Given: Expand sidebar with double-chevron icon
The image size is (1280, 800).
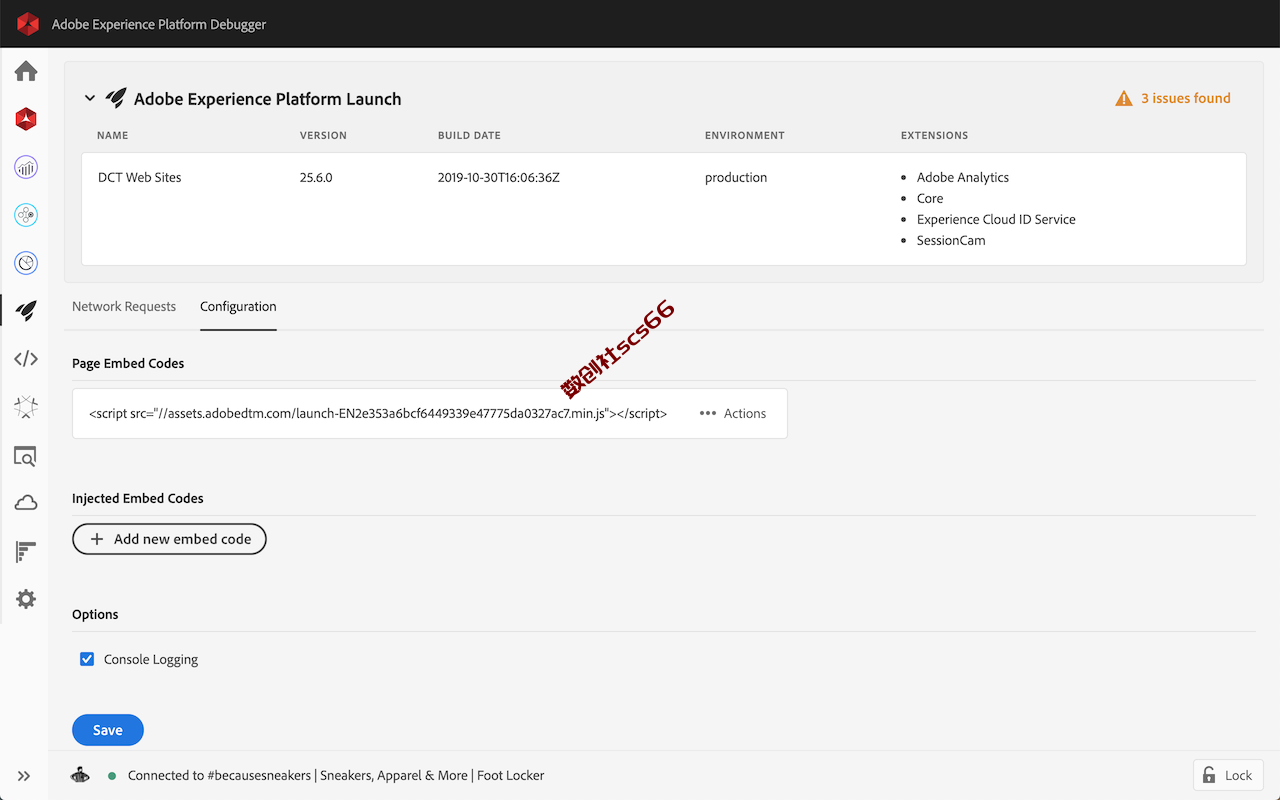Looking at the screenshot, I should coord(24,776).
